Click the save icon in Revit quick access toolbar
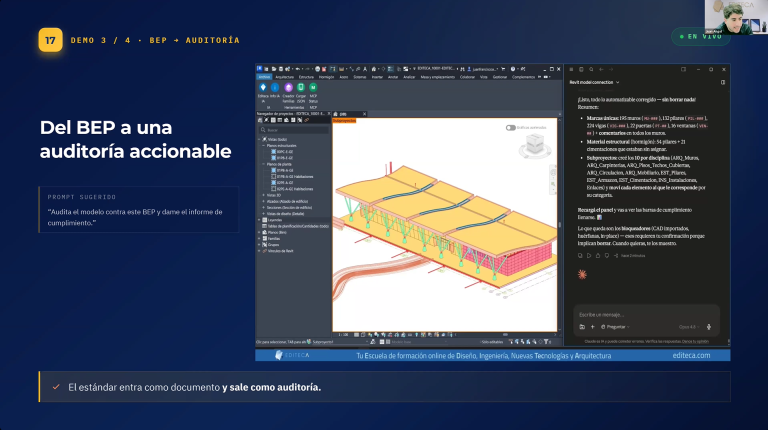 pos(281,69)
